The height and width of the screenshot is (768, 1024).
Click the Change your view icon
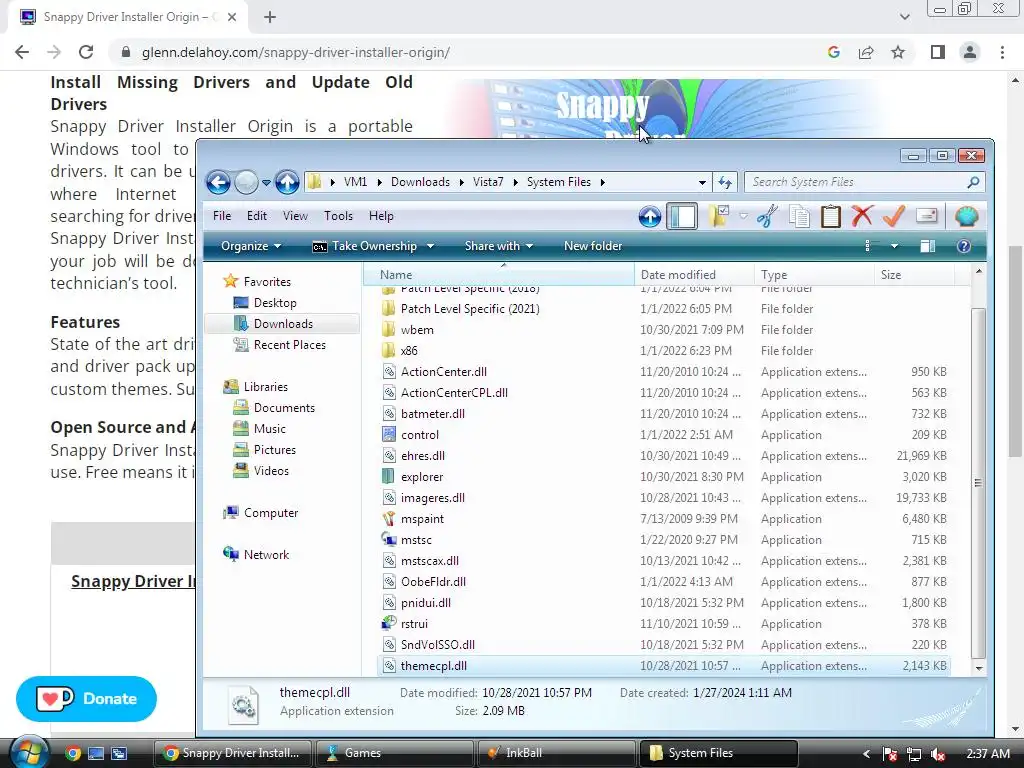pos(868,246)
